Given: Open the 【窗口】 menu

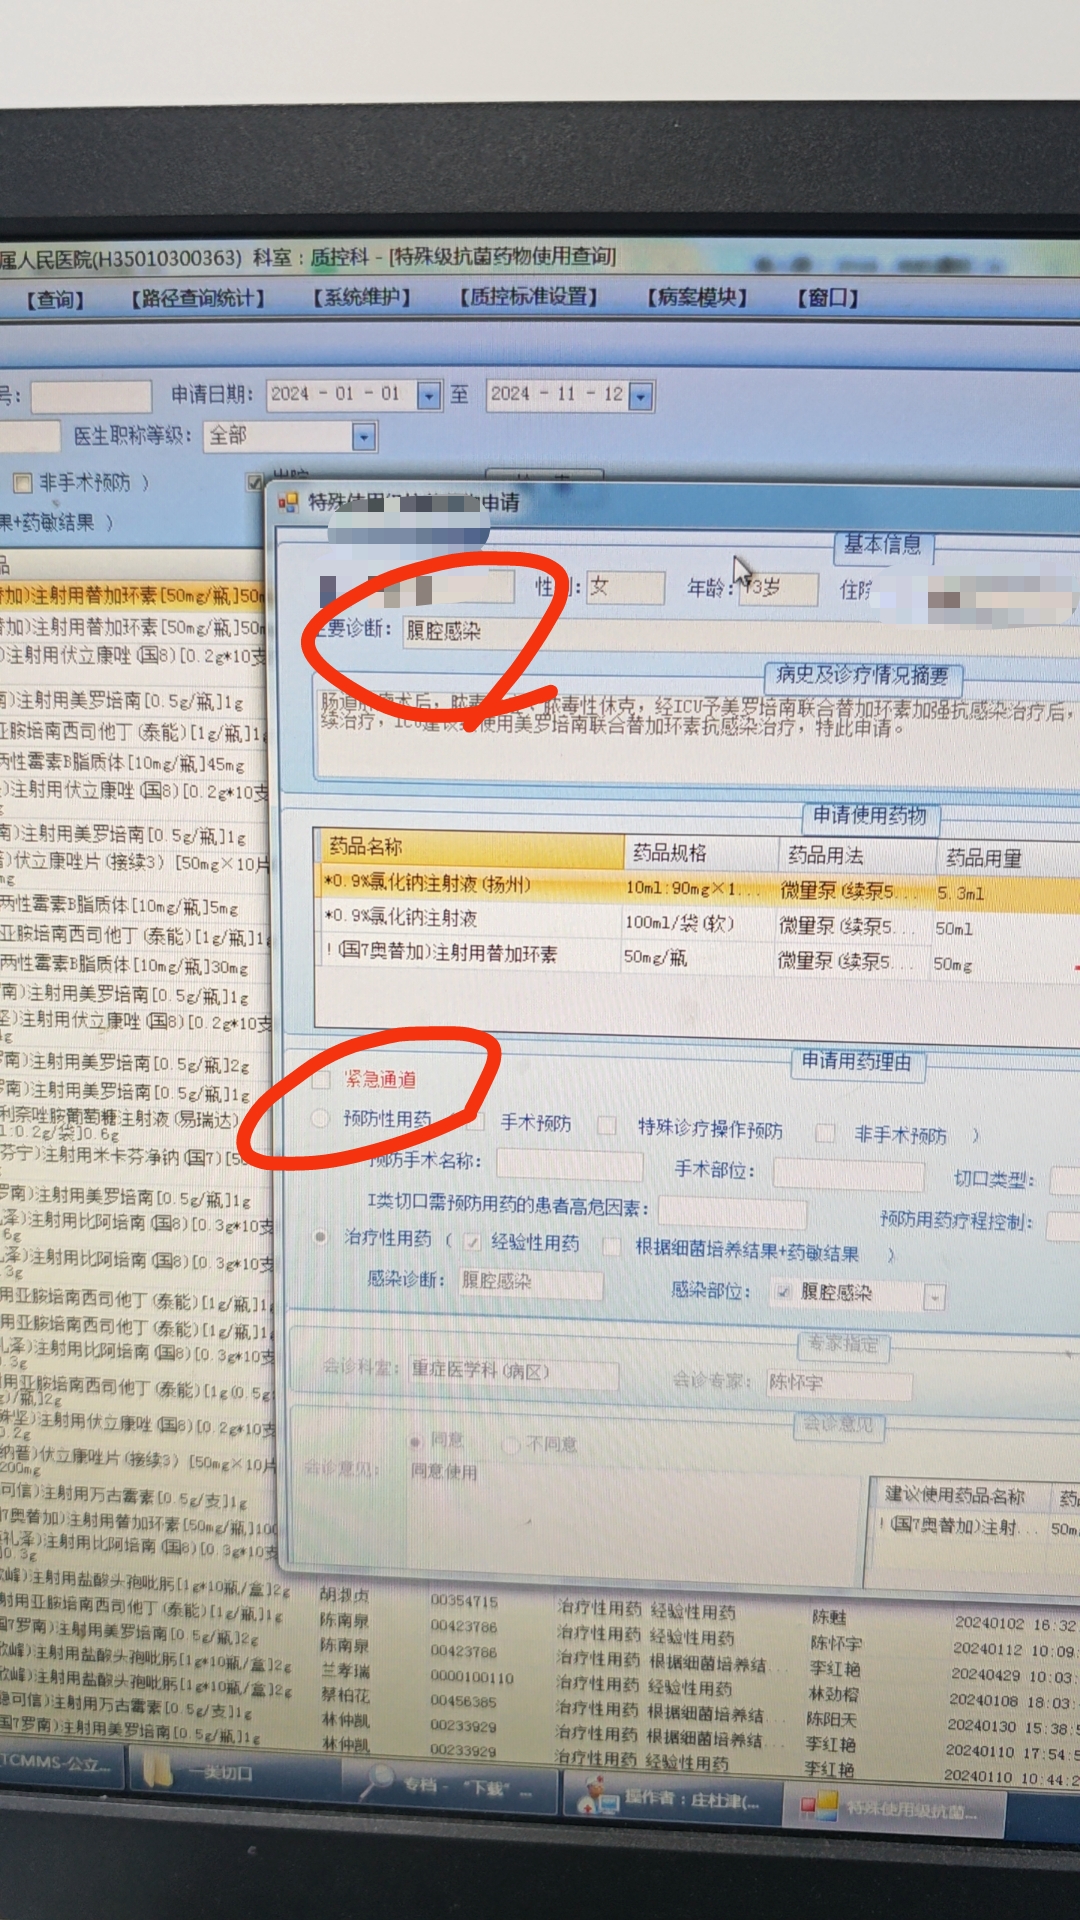Looking at the screenshot, I should point(827,297).
